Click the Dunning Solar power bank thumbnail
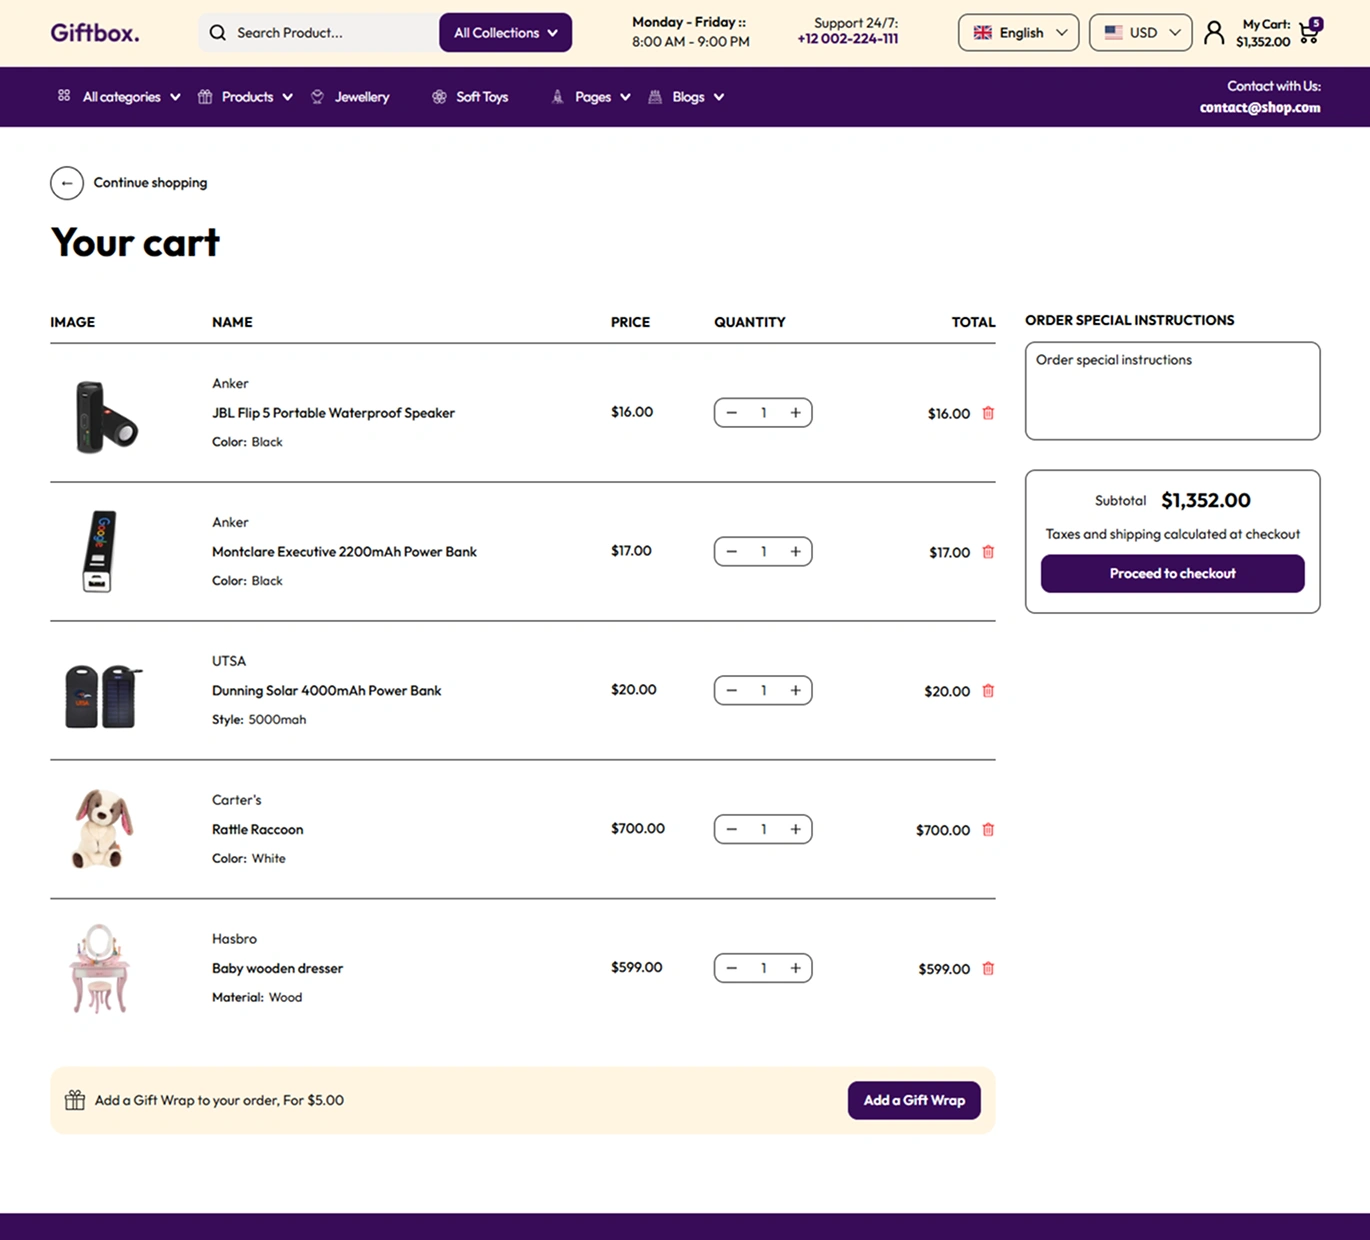 101,695
